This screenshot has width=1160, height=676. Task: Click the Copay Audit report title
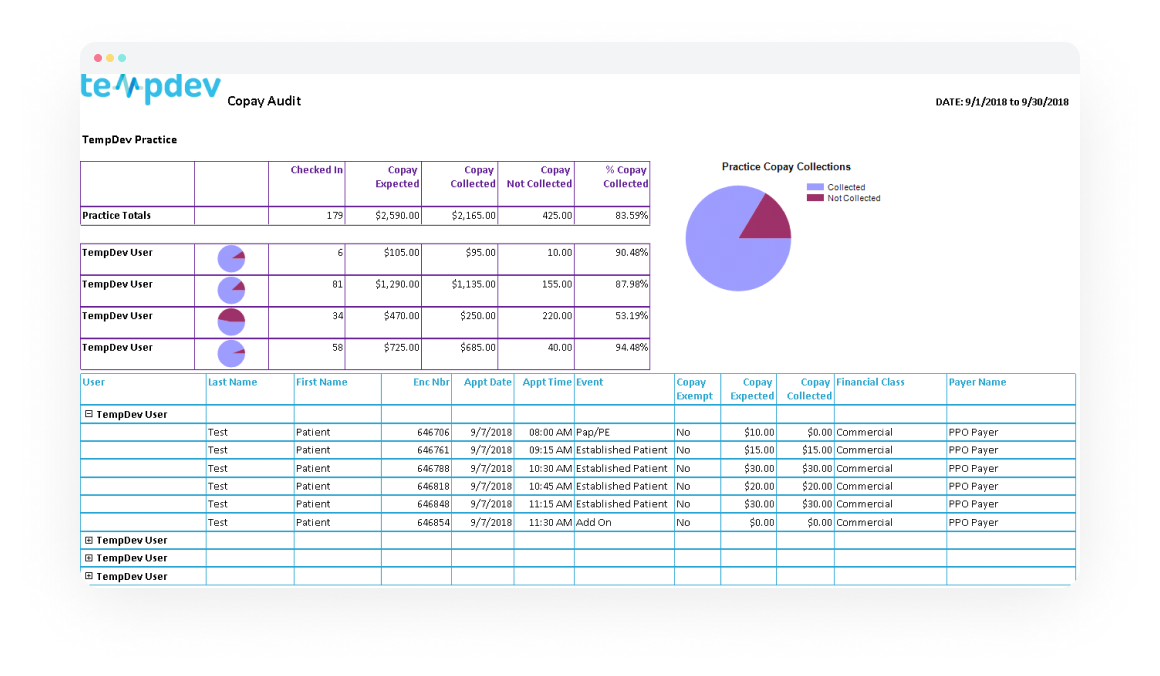(262, 101)
